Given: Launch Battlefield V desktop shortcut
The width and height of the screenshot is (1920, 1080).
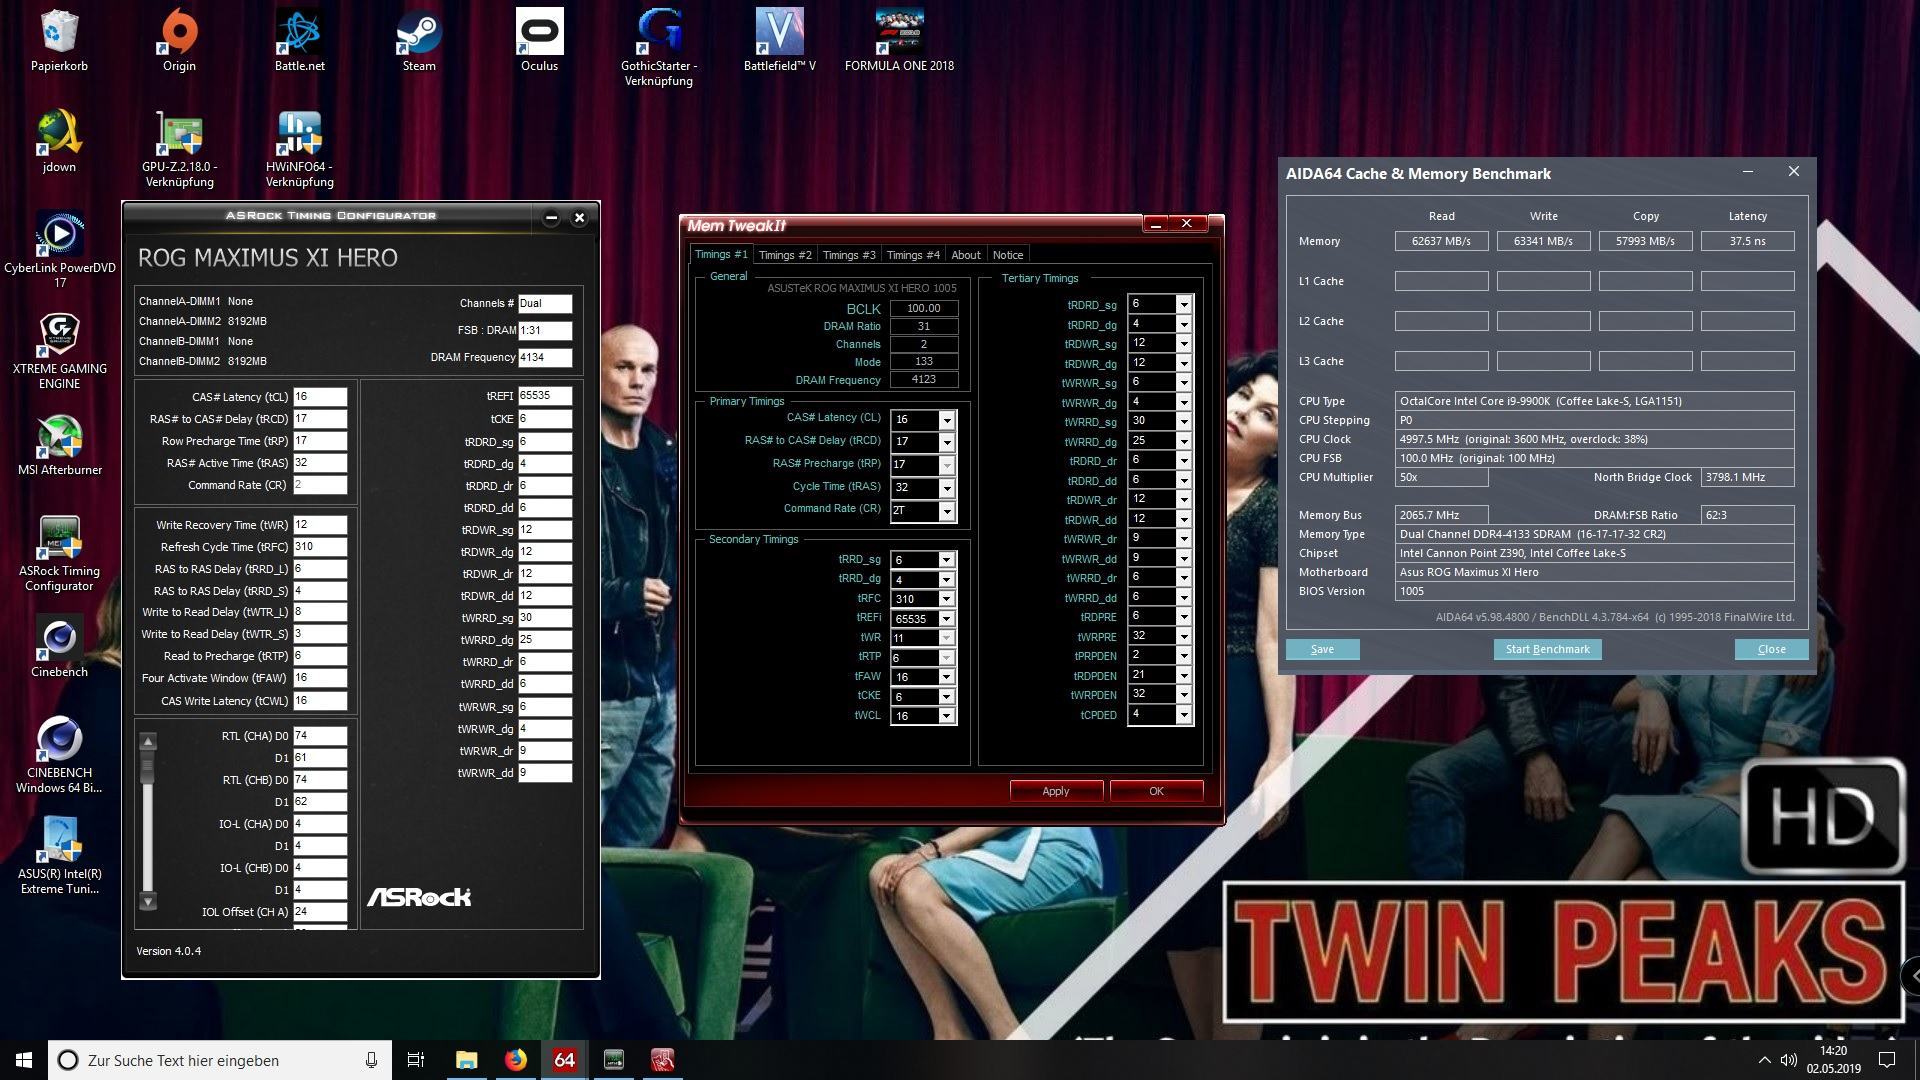Looking at the screenshot, I should click(779, 42).
